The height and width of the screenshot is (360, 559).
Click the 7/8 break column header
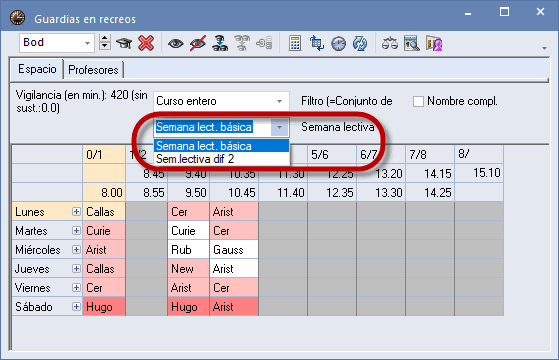pyautogui.click(x=430, y=155)
